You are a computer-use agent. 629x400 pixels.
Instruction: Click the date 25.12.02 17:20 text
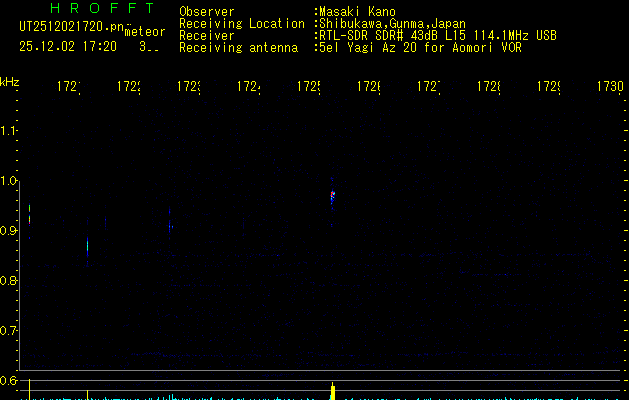(x=68, y=47)
